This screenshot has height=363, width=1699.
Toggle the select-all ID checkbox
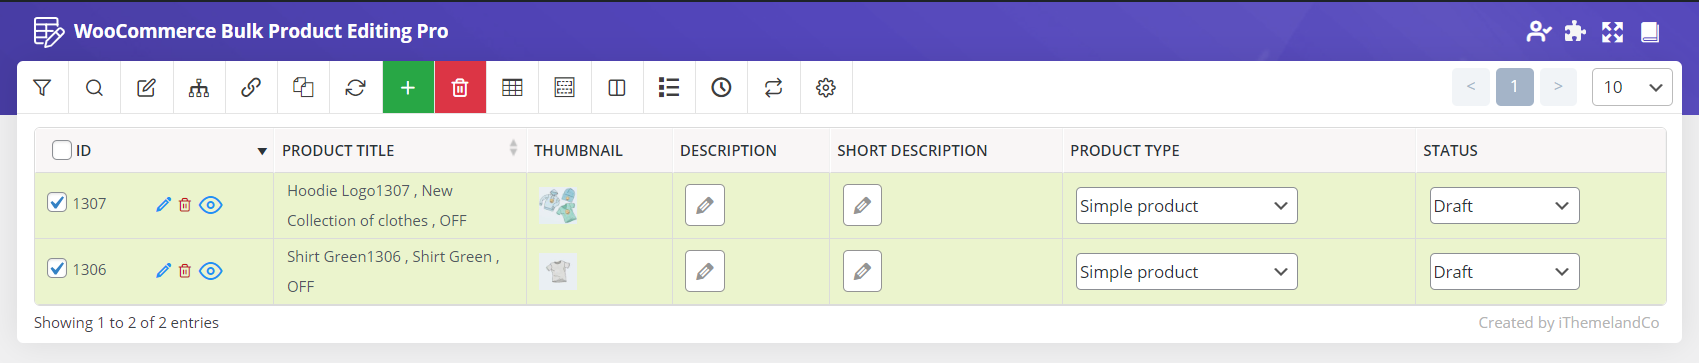62,150
